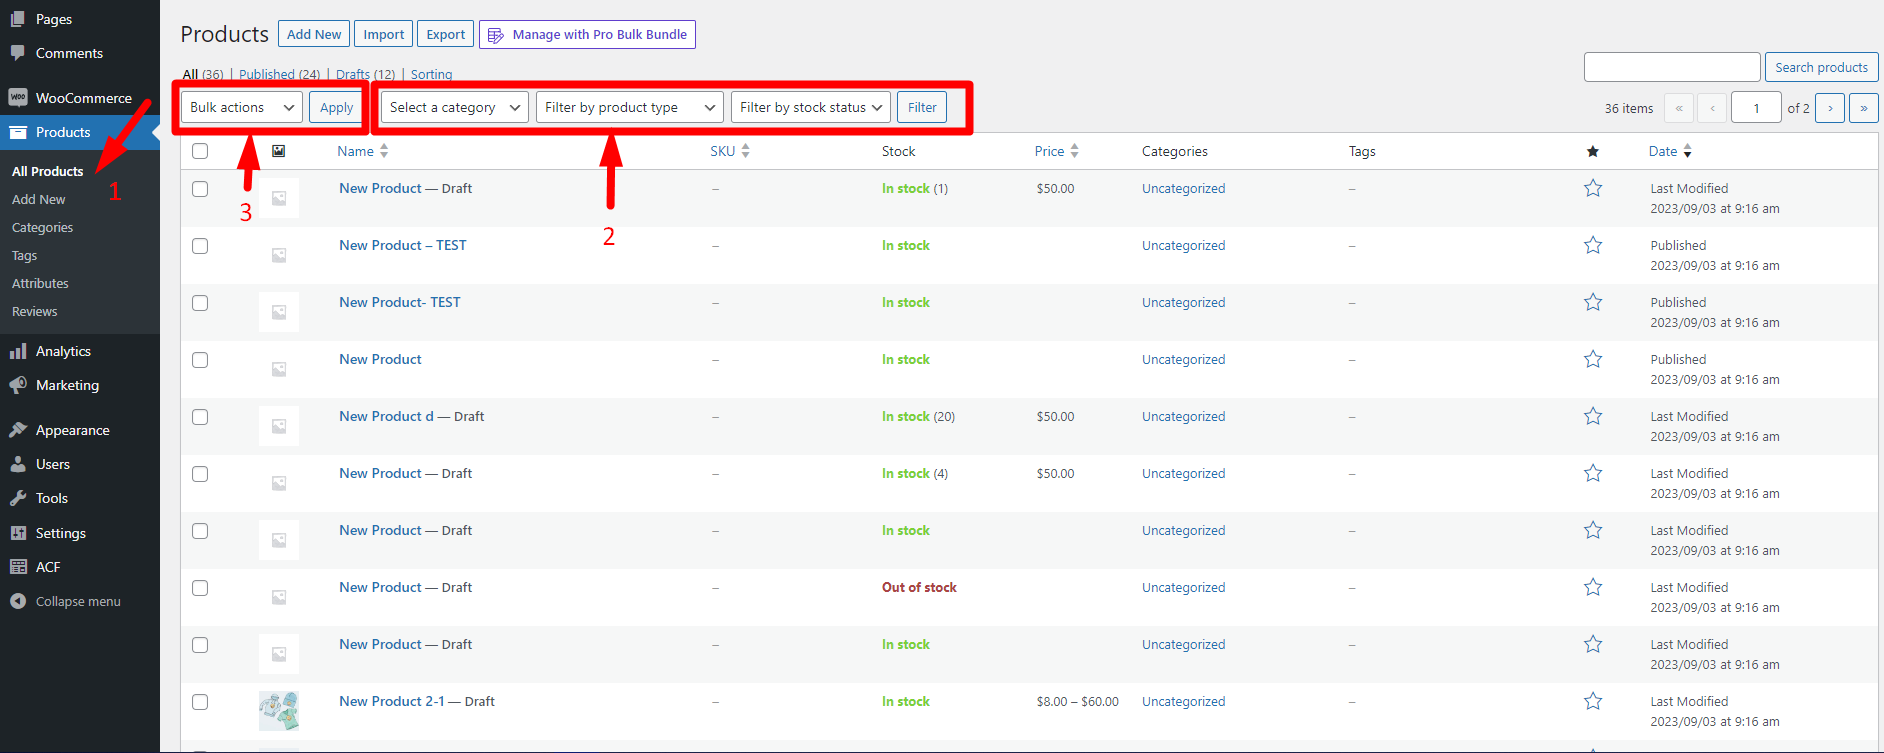Select the Out of stock product checkbox
Image resolution: width=1884 pixels, height=753 pixels.
point(200,588)
